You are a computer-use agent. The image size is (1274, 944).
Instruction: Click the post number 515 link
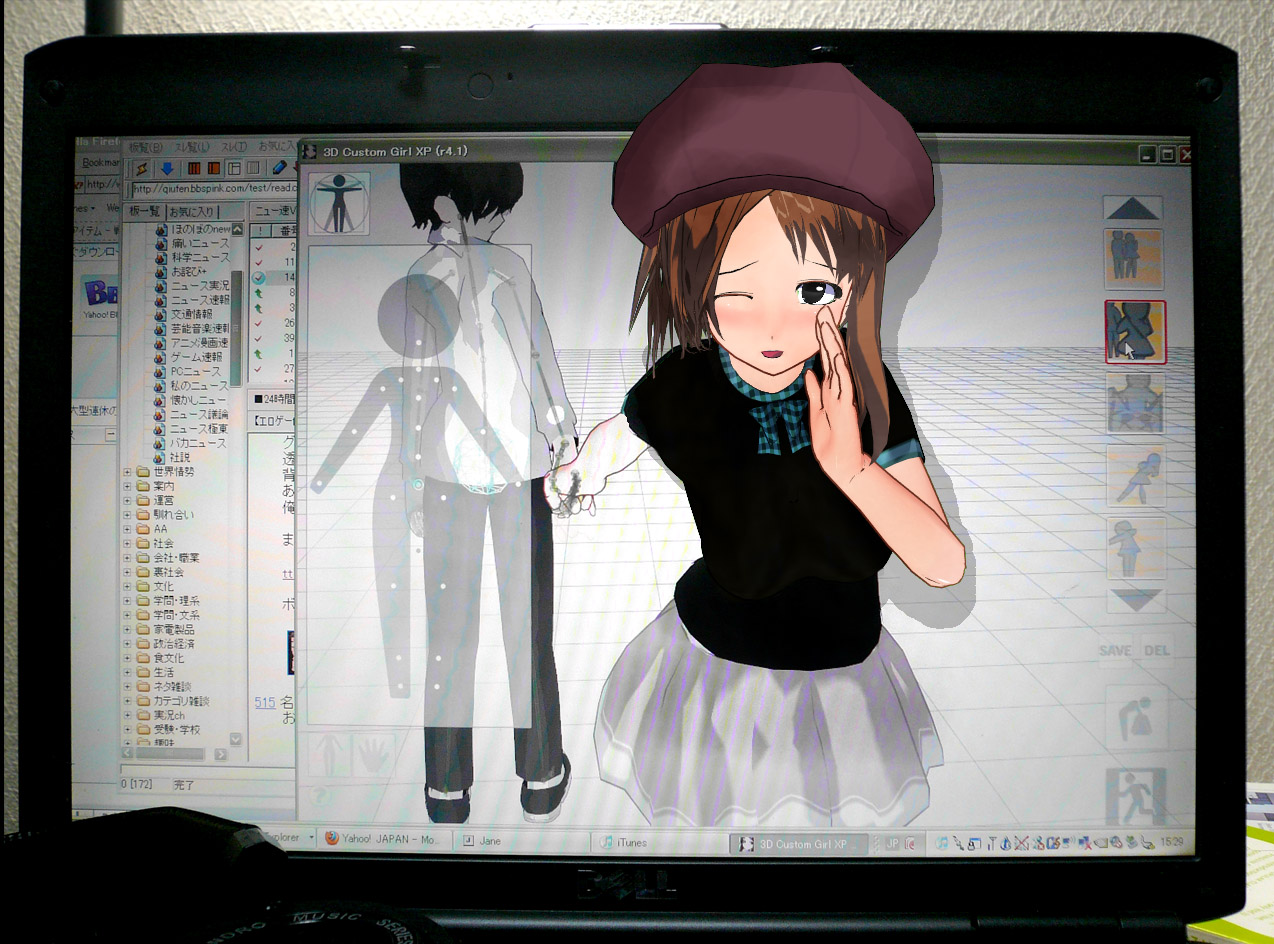[264, 703]
